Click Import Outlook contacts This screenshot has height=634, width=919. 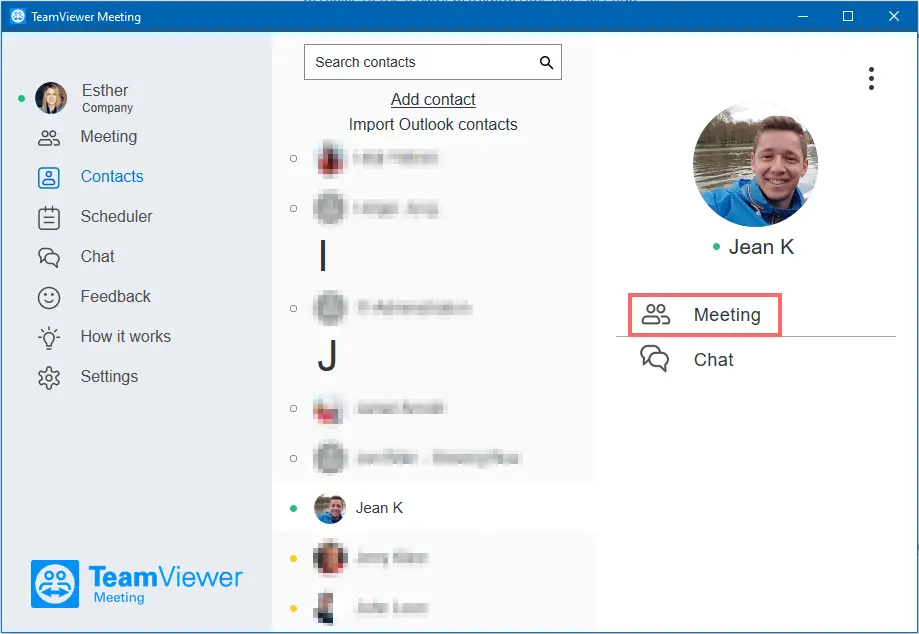433,124
